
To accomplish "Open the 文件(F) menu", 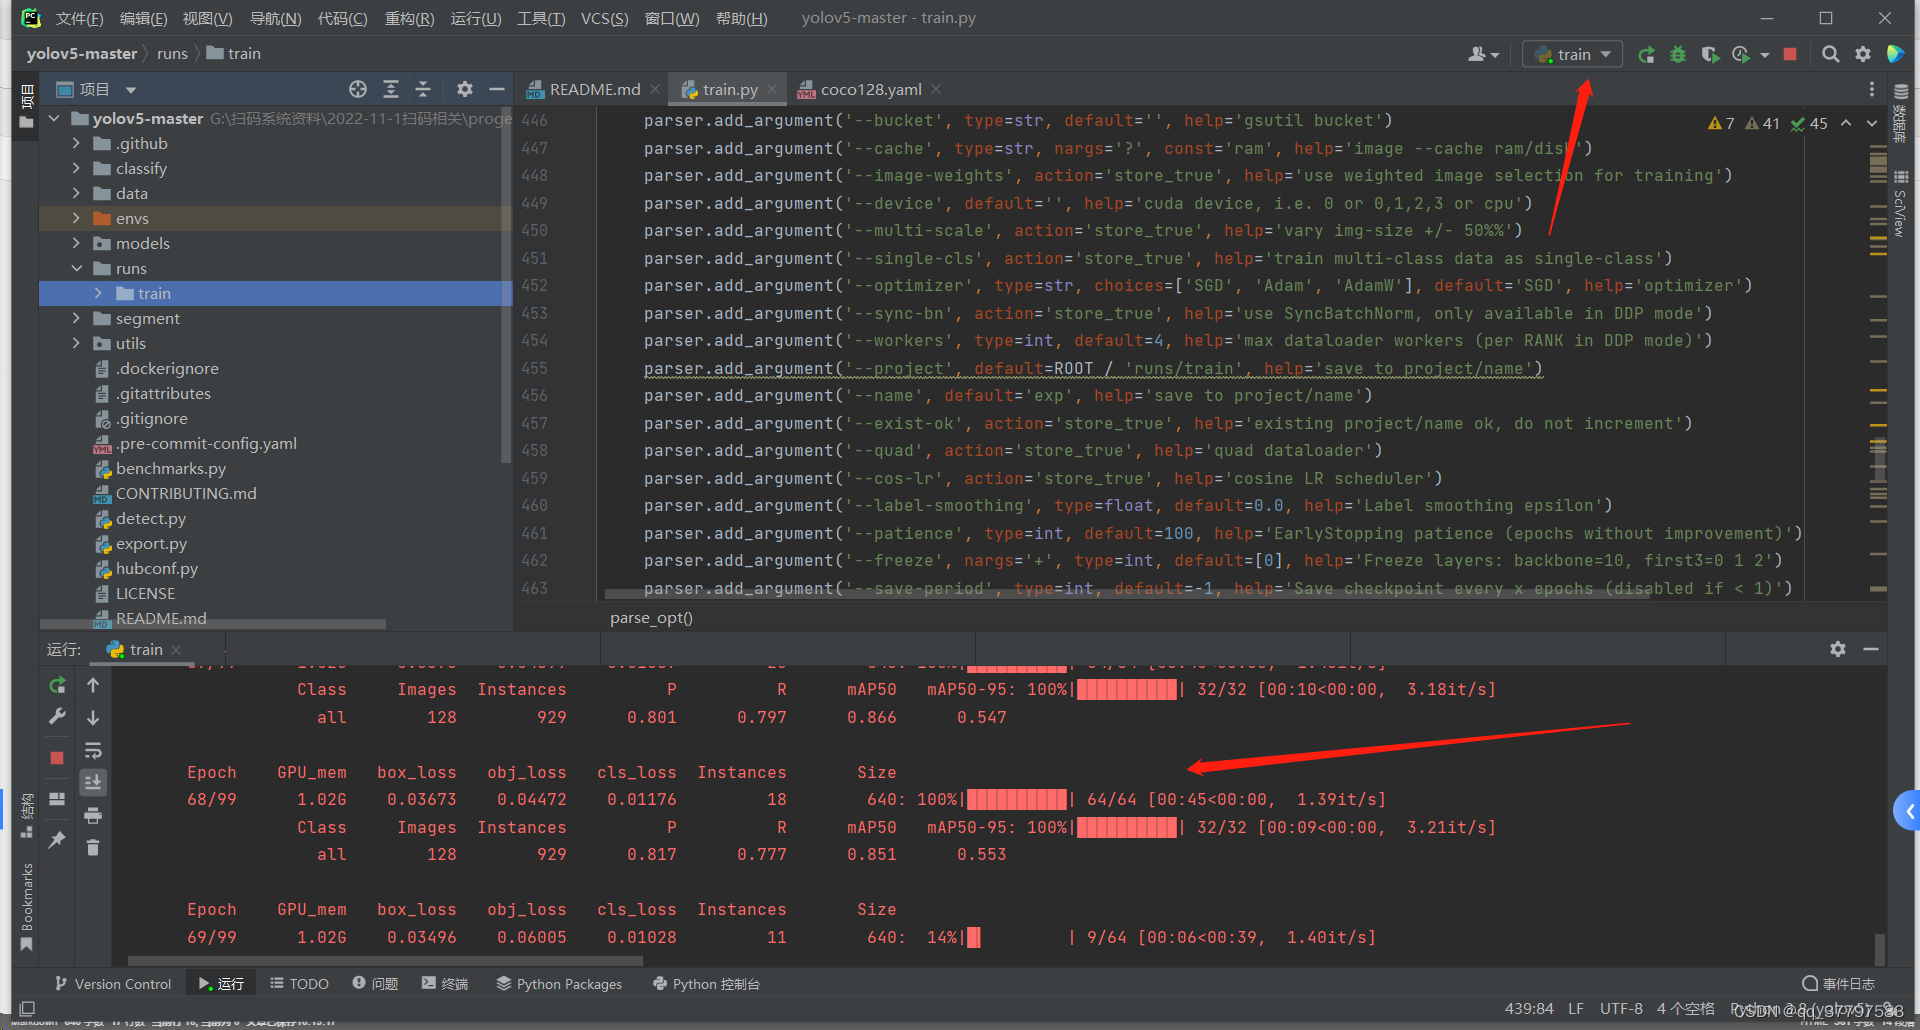I will tap(79, 18).
